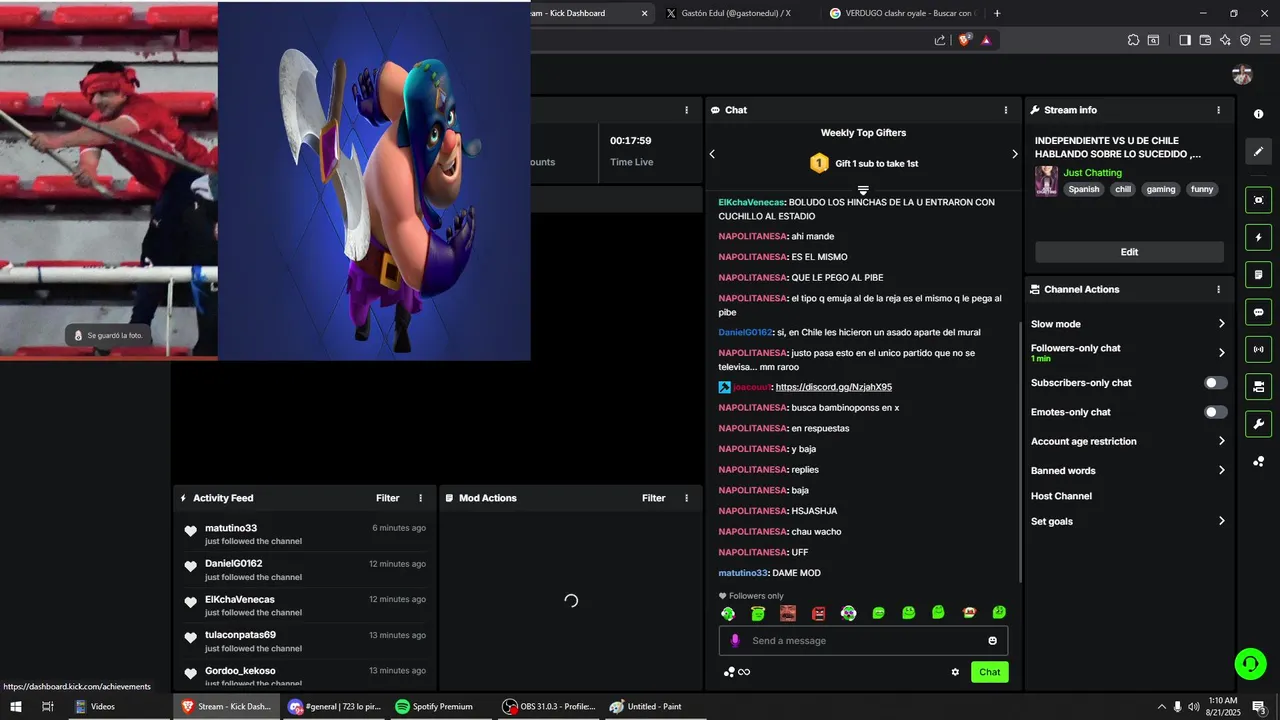Toggle the chat bubble panel icon in sidebar
Image resolution: width=1280 pixels, height=720 pixels.
[x=1258, y=312]
